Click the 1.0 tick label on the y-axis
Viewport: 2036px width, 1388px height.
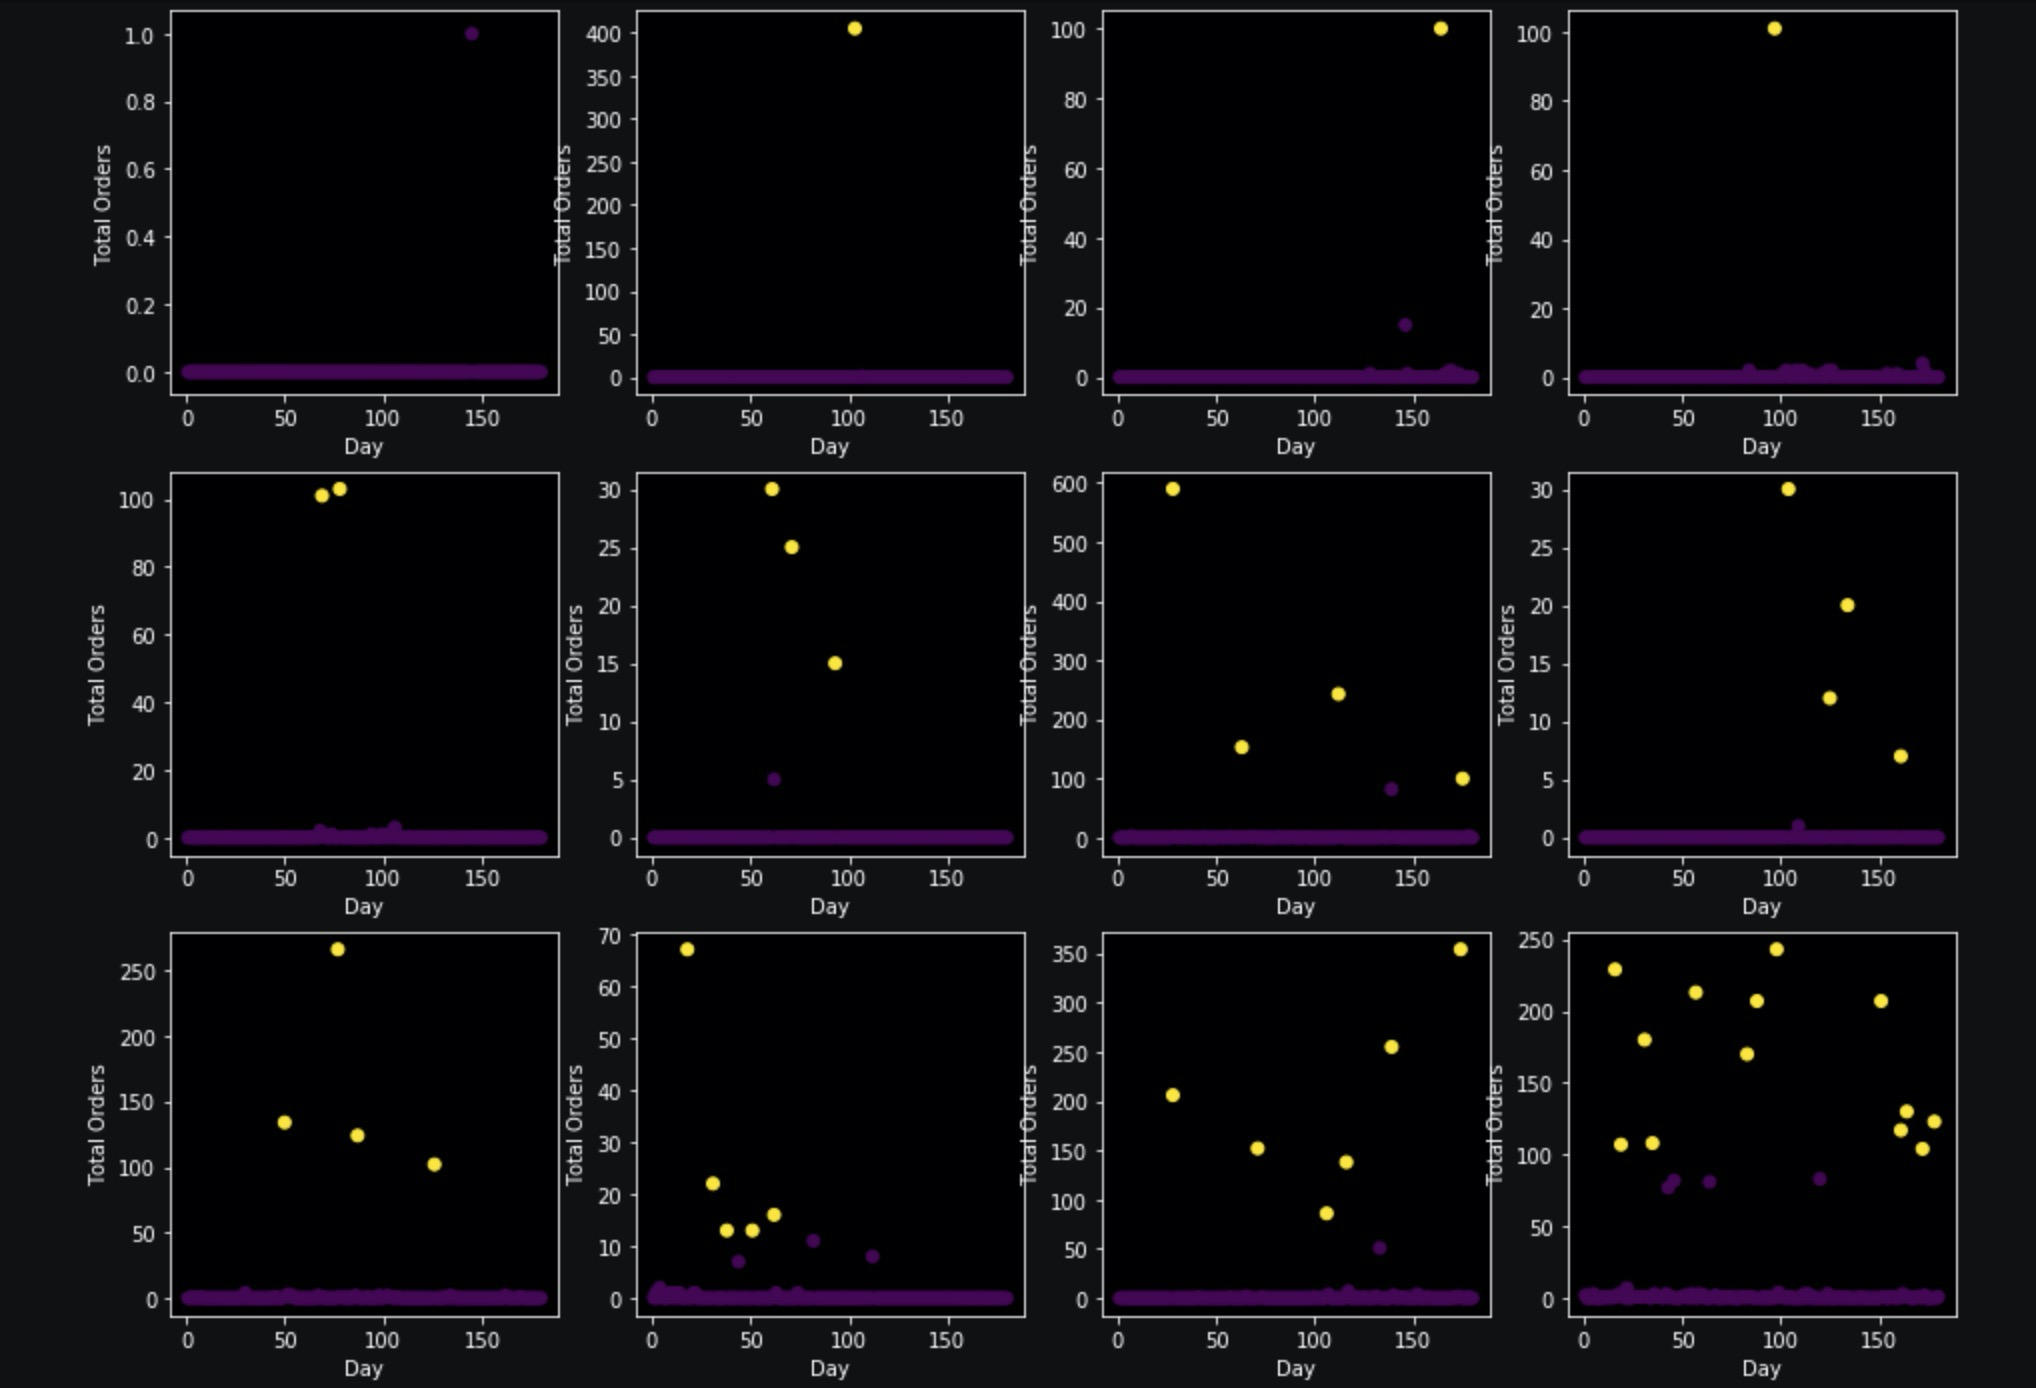pos(139,35)
